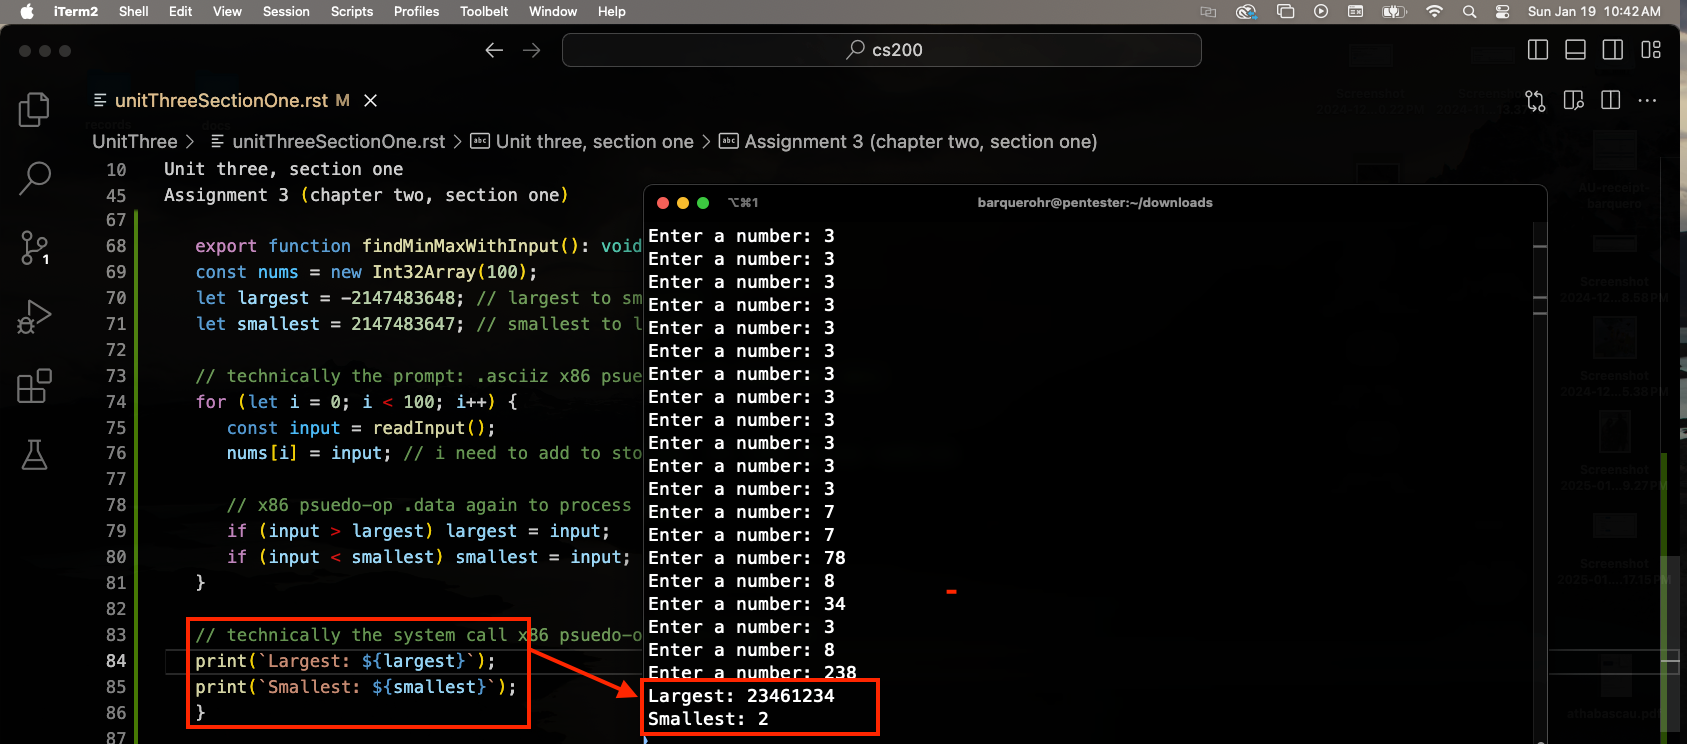Click the print Largest statement on line 84
Screen dimensions: 1687x744
(x=345, y=661)
